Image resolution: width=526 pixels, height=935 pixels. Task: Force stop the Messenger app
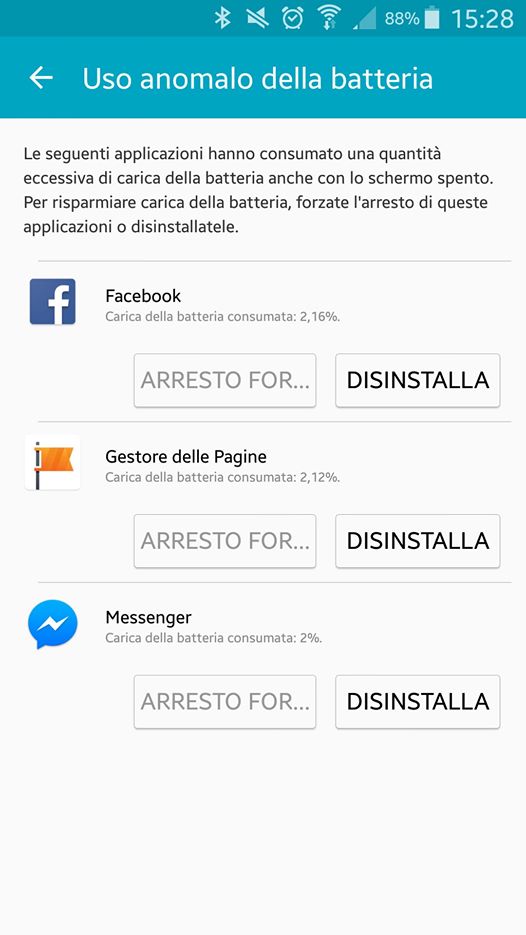coord(225,702)
